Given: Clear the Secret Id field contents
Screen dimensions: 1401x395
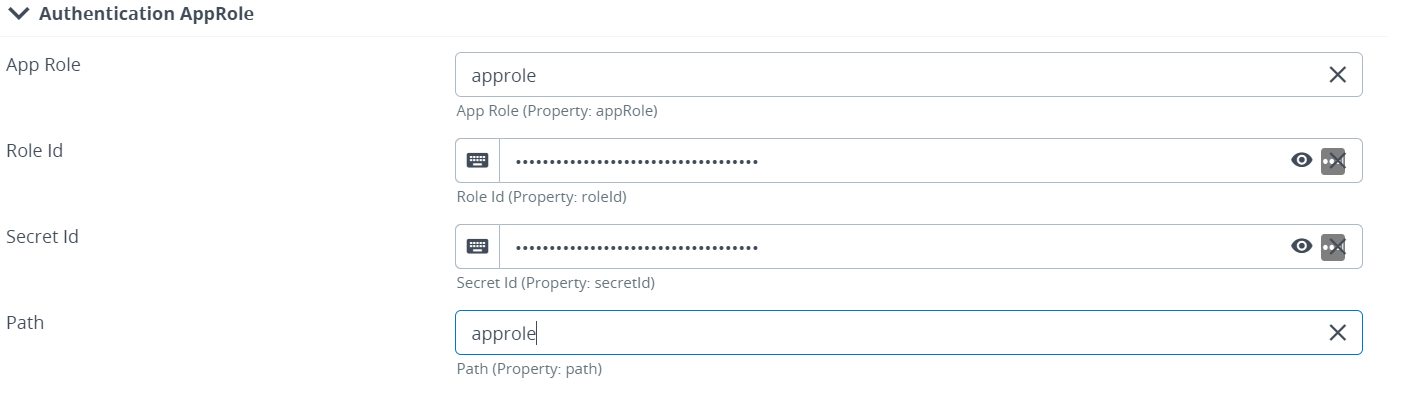Looking at the screenshot, I should pyautogui.click(x=1334, y=247).
